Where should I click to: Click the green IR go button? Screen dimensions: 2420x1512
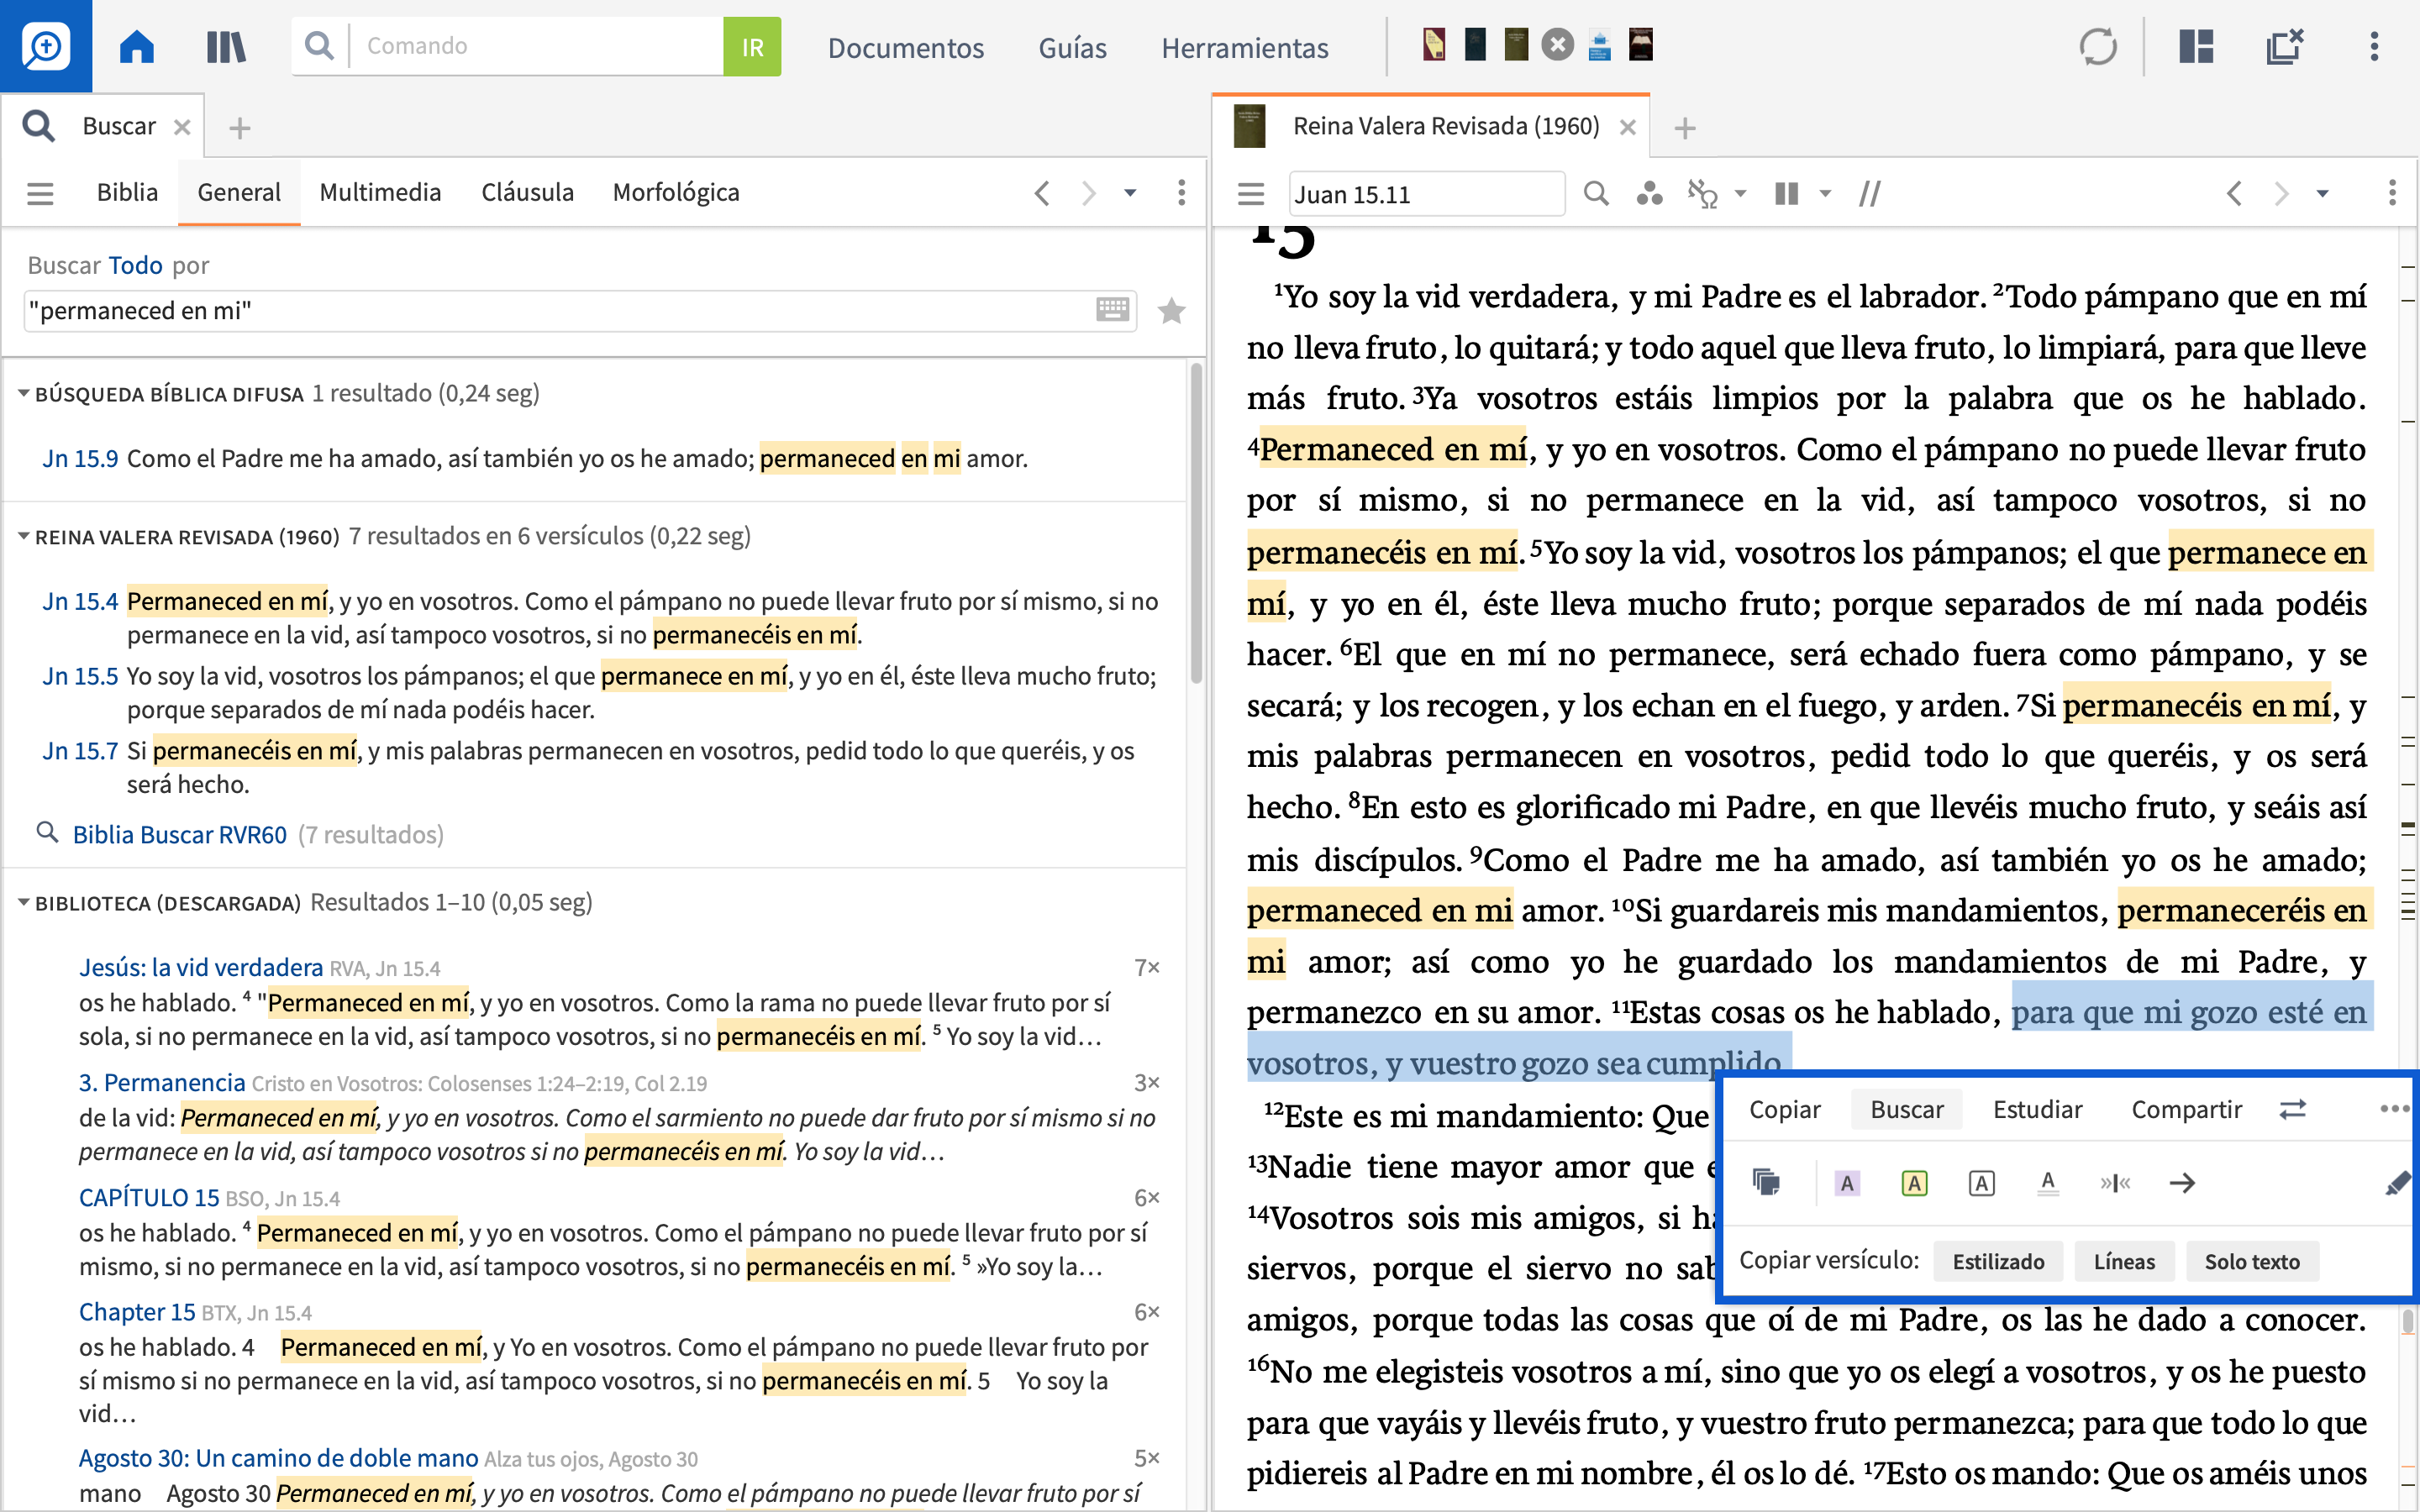752,46
